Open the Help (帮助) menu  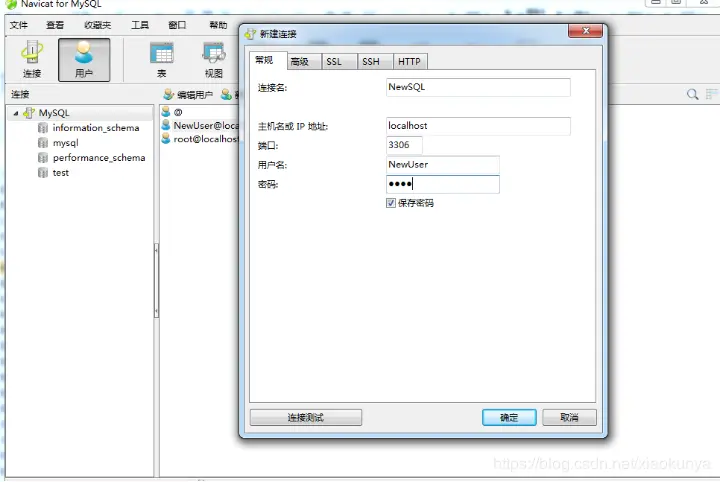click(218, 25)
